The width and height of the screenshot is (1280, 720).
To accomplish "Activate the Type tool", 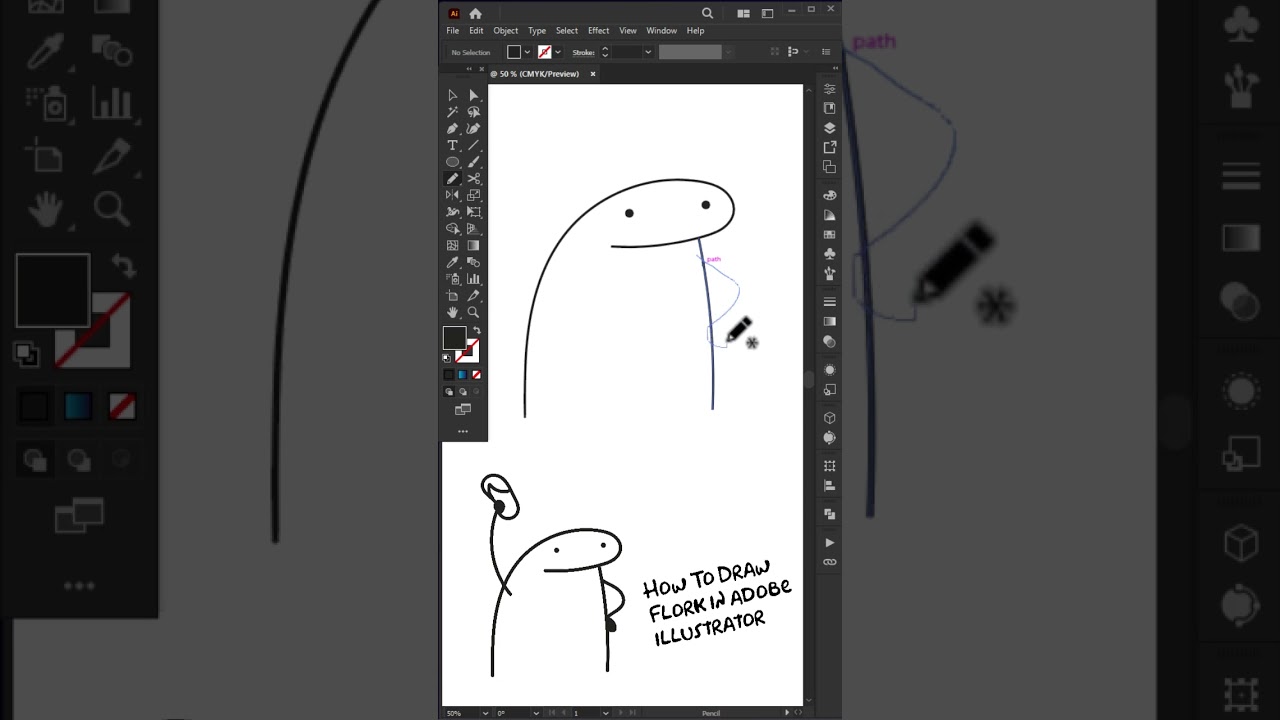I will pyautogui.click(x=453, y=145).
